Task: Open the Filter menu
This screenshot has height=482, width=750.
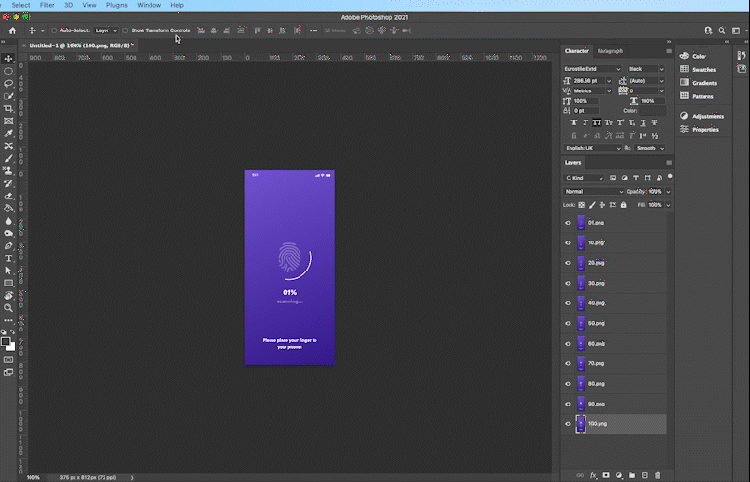Action: (x=47, y=5)
